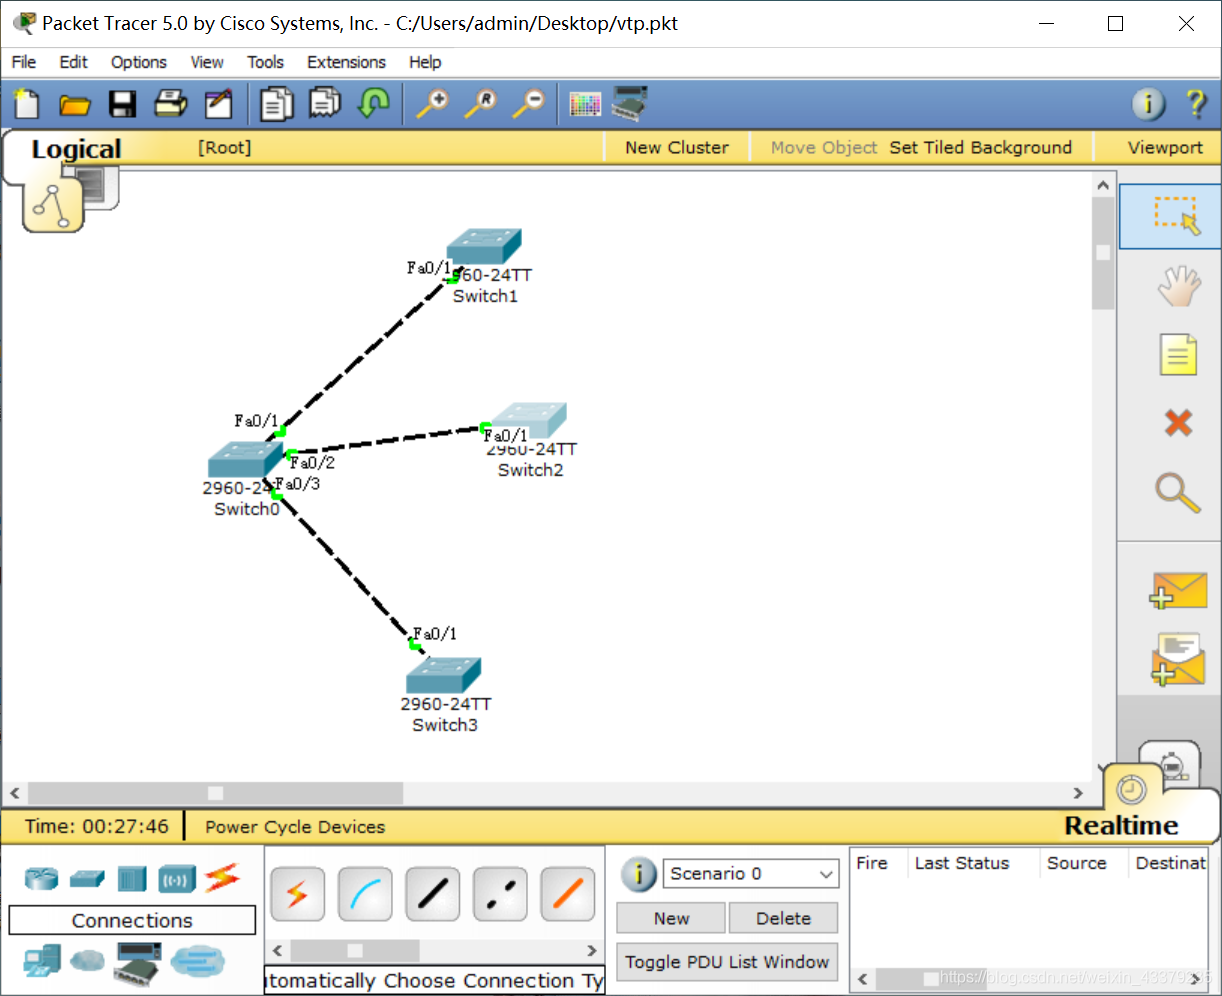
Task: Open the Print icon in toolbar
Action: [x=170, y=104]
